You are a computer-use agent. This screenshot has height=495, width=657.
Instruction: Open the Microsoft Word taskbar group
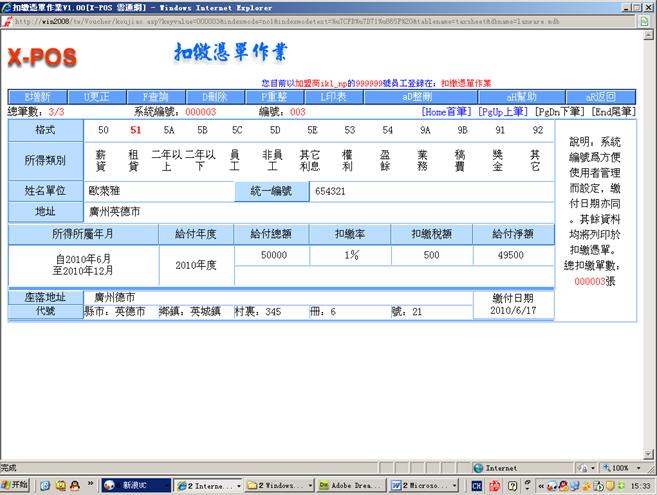click(x=424, y=485)
